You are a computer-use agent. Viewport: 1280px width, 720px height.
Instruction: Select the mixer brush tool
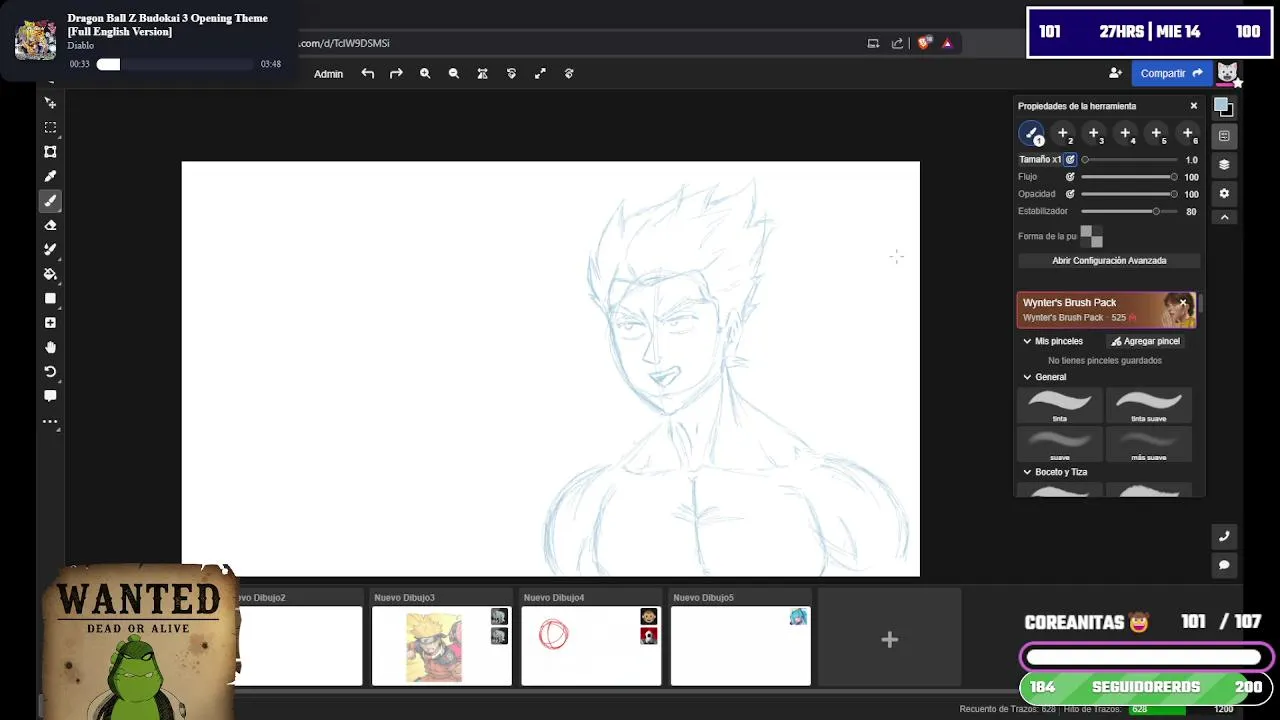pos(50,249)
